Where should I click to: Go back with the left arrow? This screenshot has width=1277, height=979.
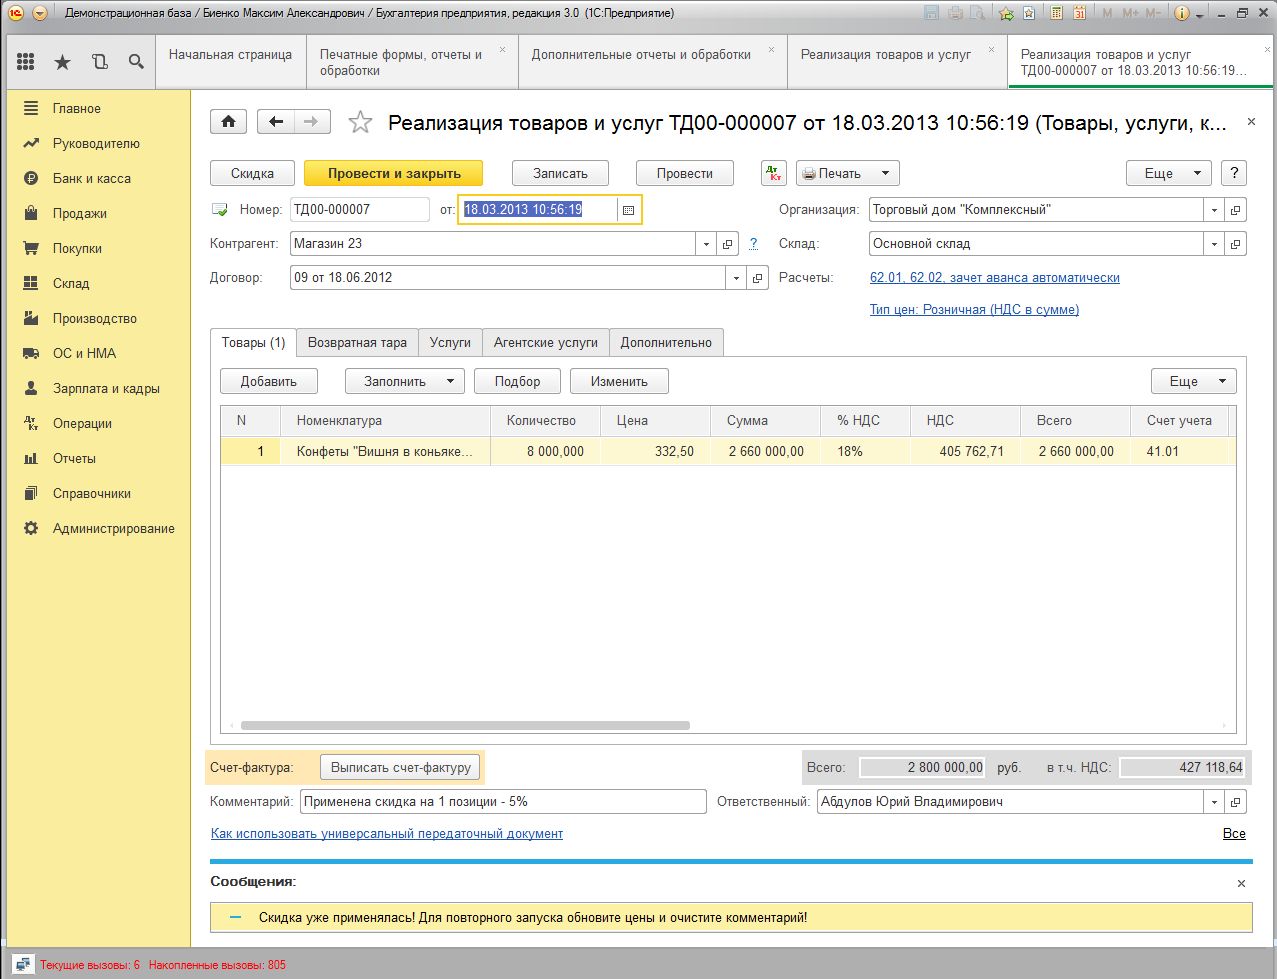pos(276,122)
